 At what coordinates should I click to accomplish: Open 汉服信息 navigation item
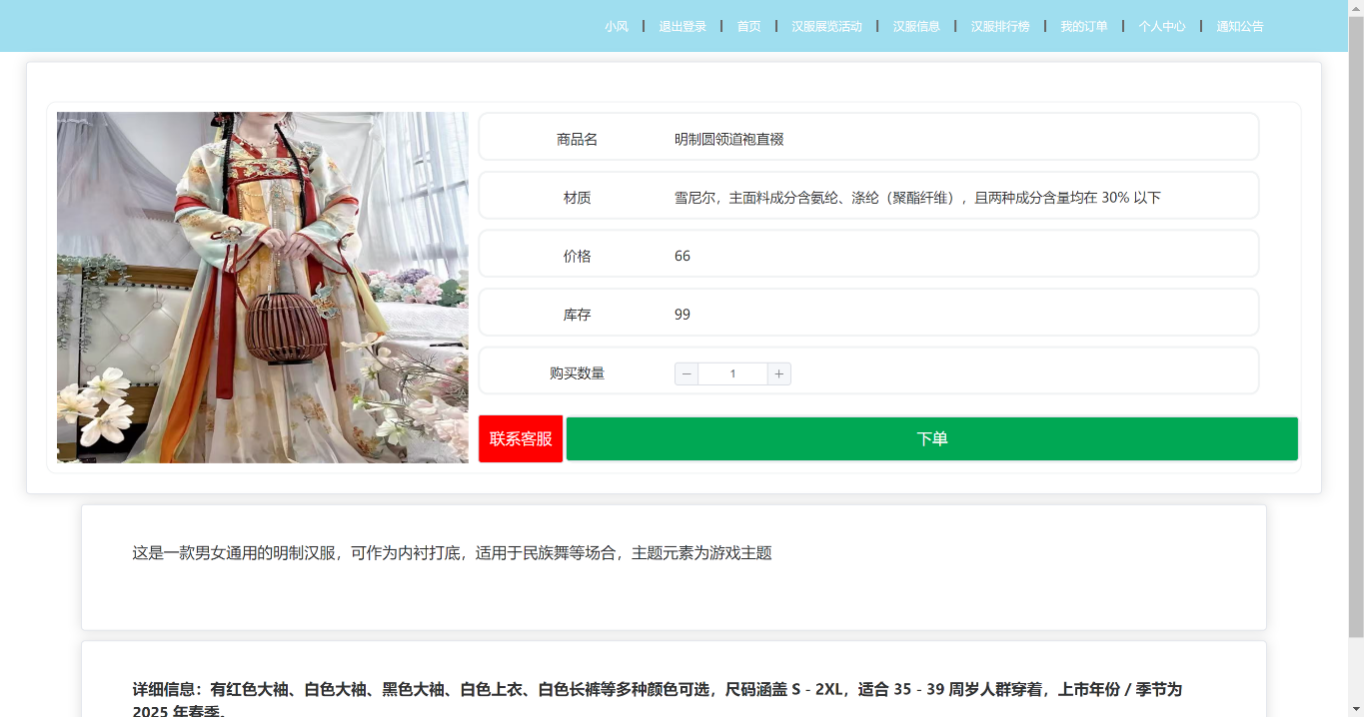click(x=916, y=27)
